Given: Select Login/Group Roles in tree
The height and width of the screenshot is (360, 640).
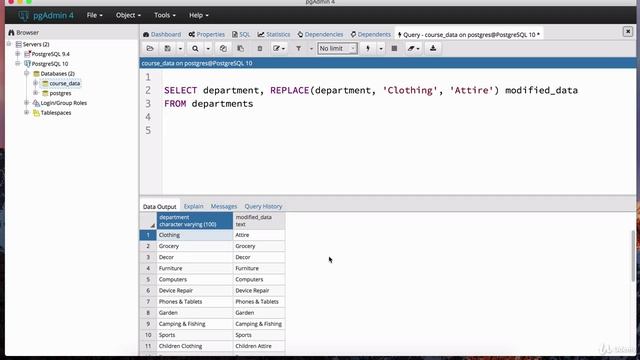Looking at the screenshot, I should tap(64, 103).
